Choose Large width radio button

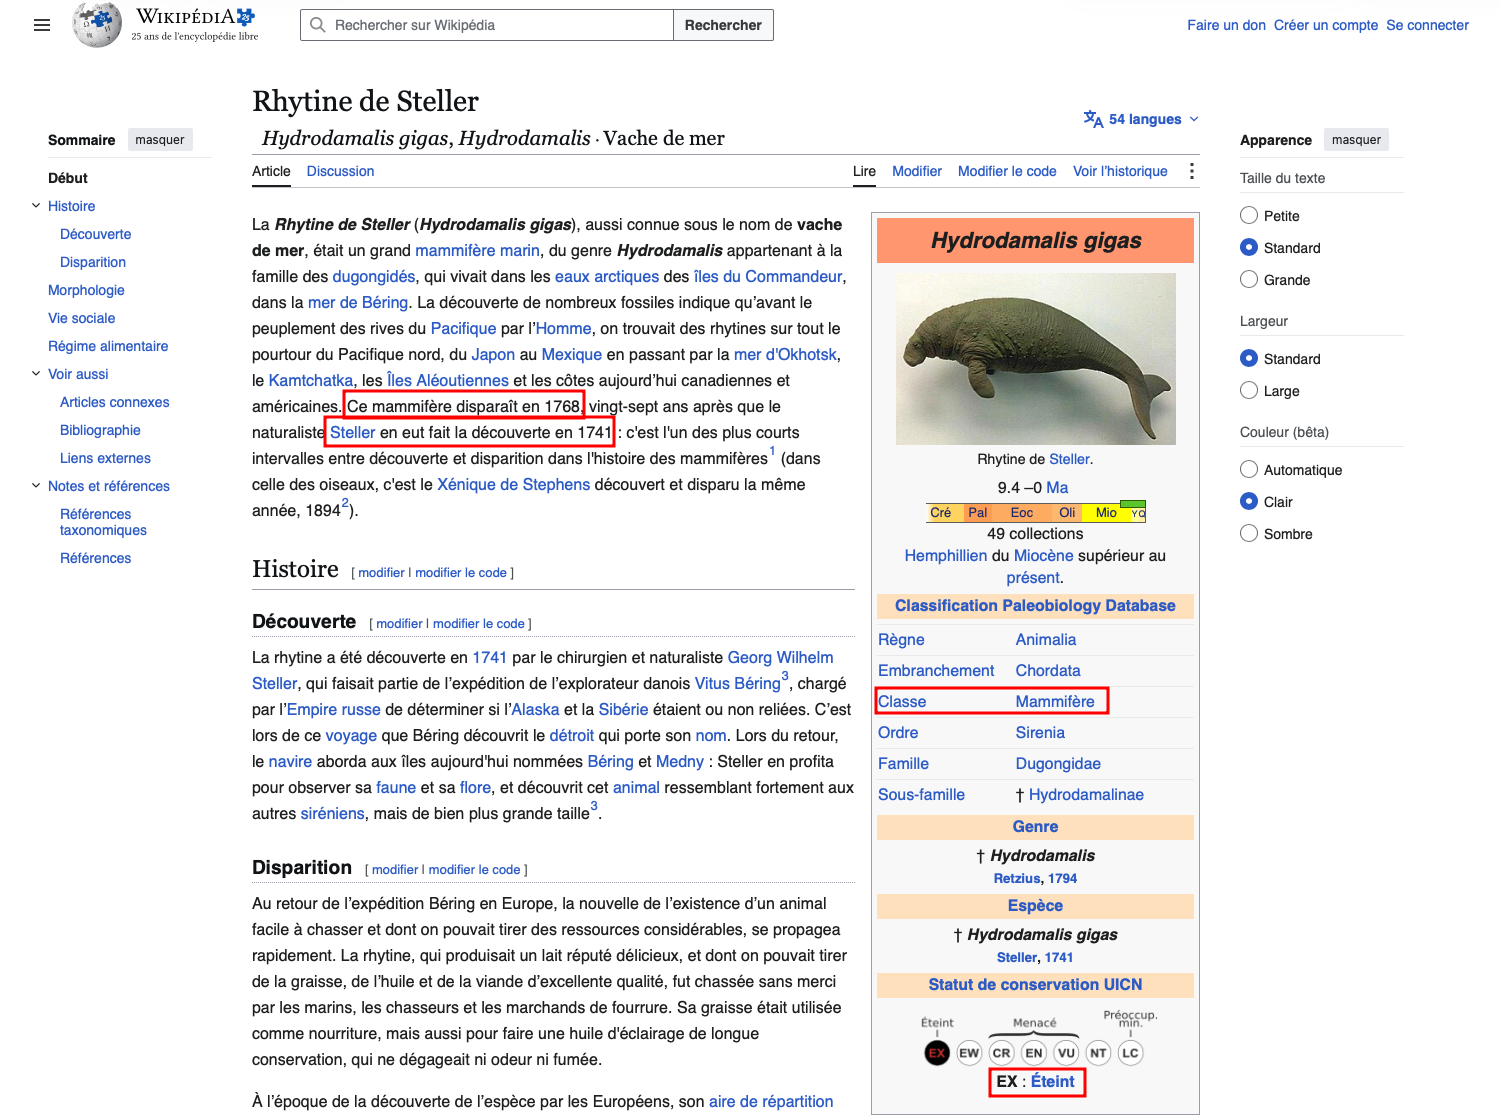click(1249, 391)
